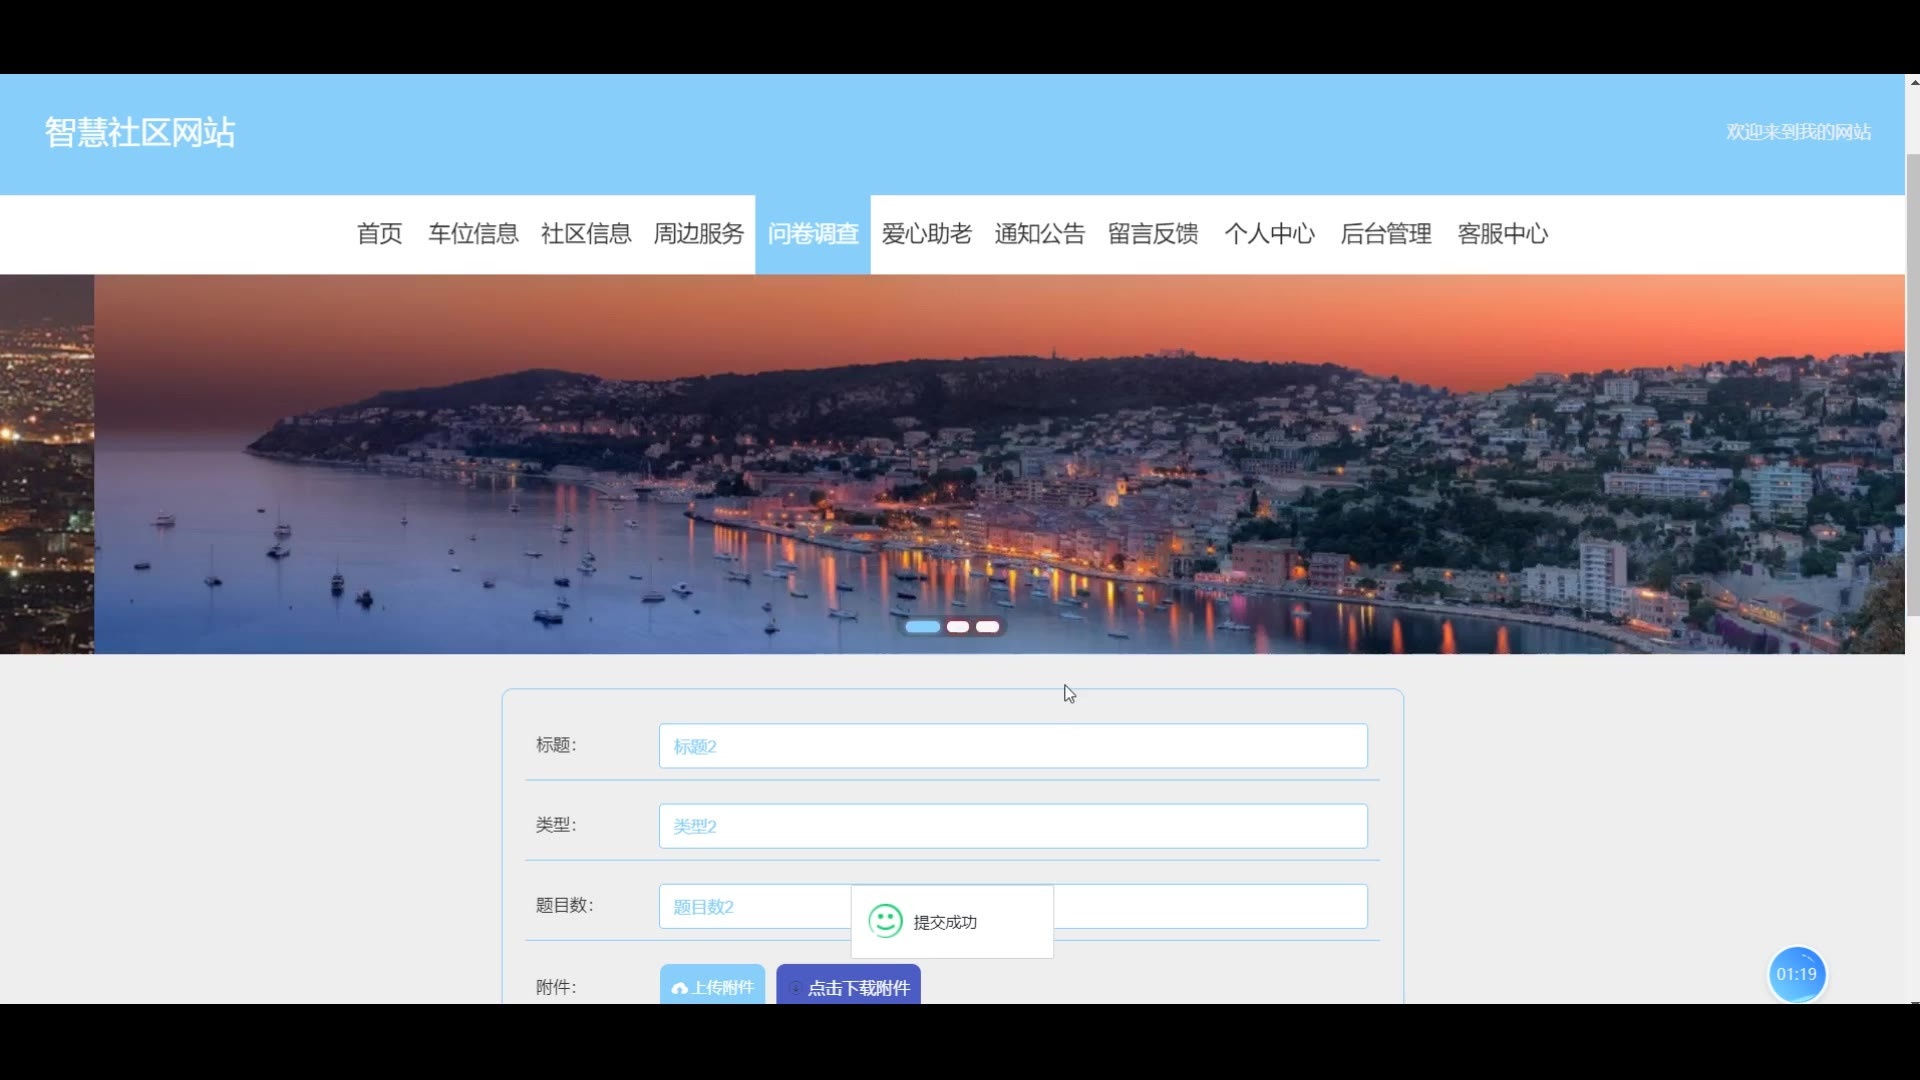Select the third carousel indicator dot
Screen dimensions: 1920x1080
(x=987, y=627)
